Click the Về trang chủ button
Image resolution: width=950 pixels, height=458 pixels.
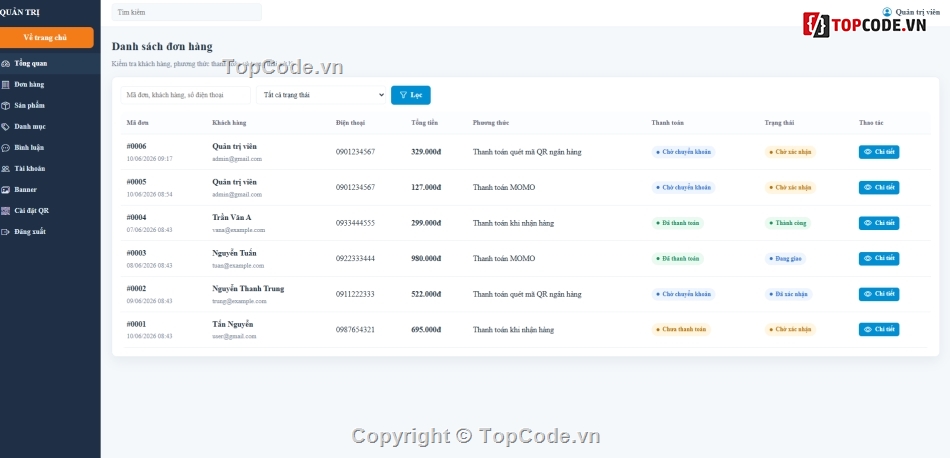[x=45, y=38]
